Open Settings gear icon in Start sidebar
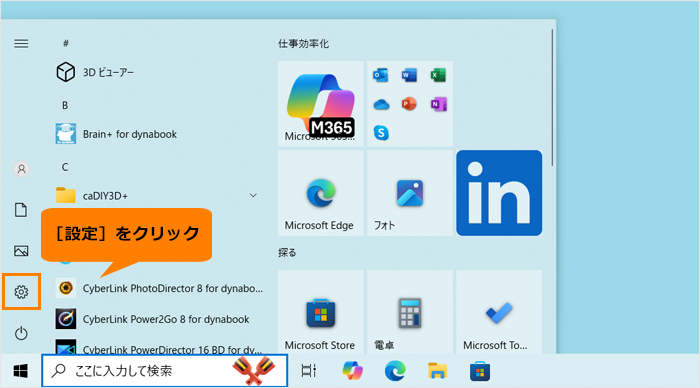Image resolution: width=700 pixels, height=388 pixels. click(21, 292)
